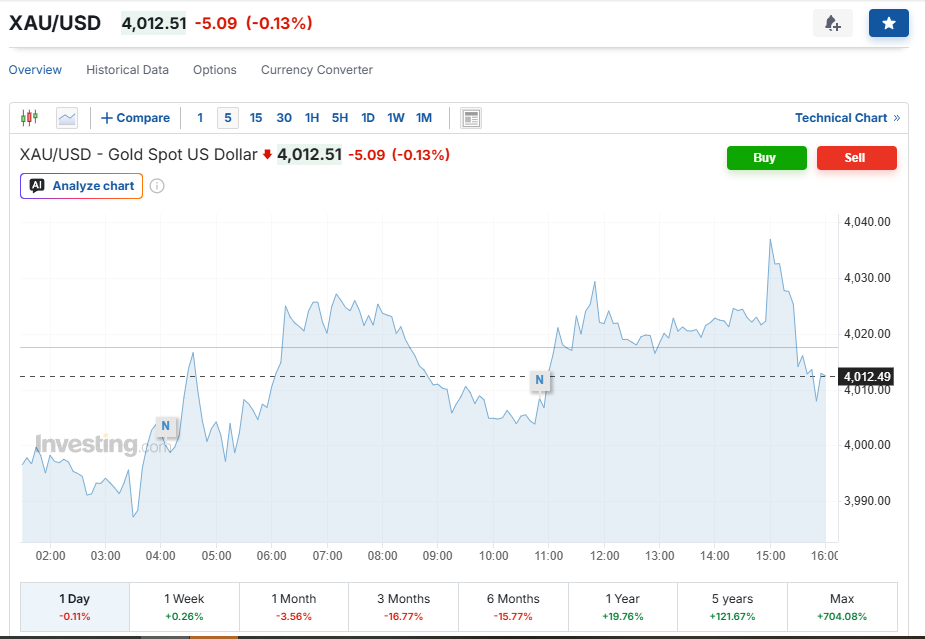Viewport: 925px width, 639px height.
Task: Select the 1 Month range
Action: [294, 607]
